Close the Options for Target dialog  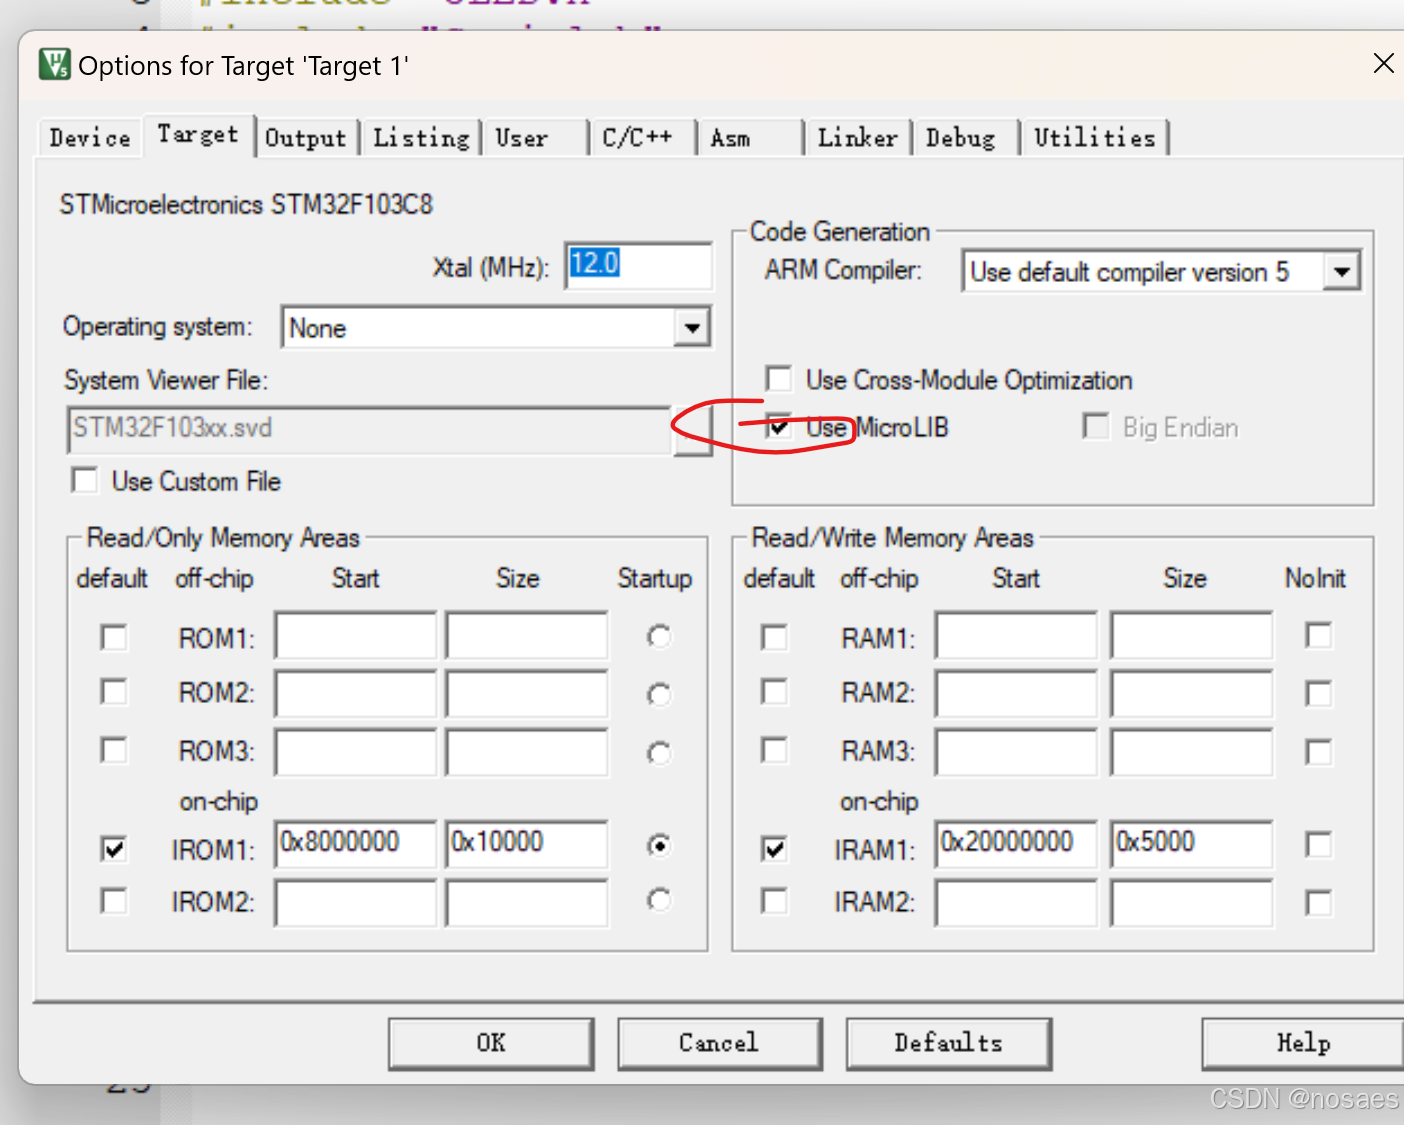(1384, 64)
